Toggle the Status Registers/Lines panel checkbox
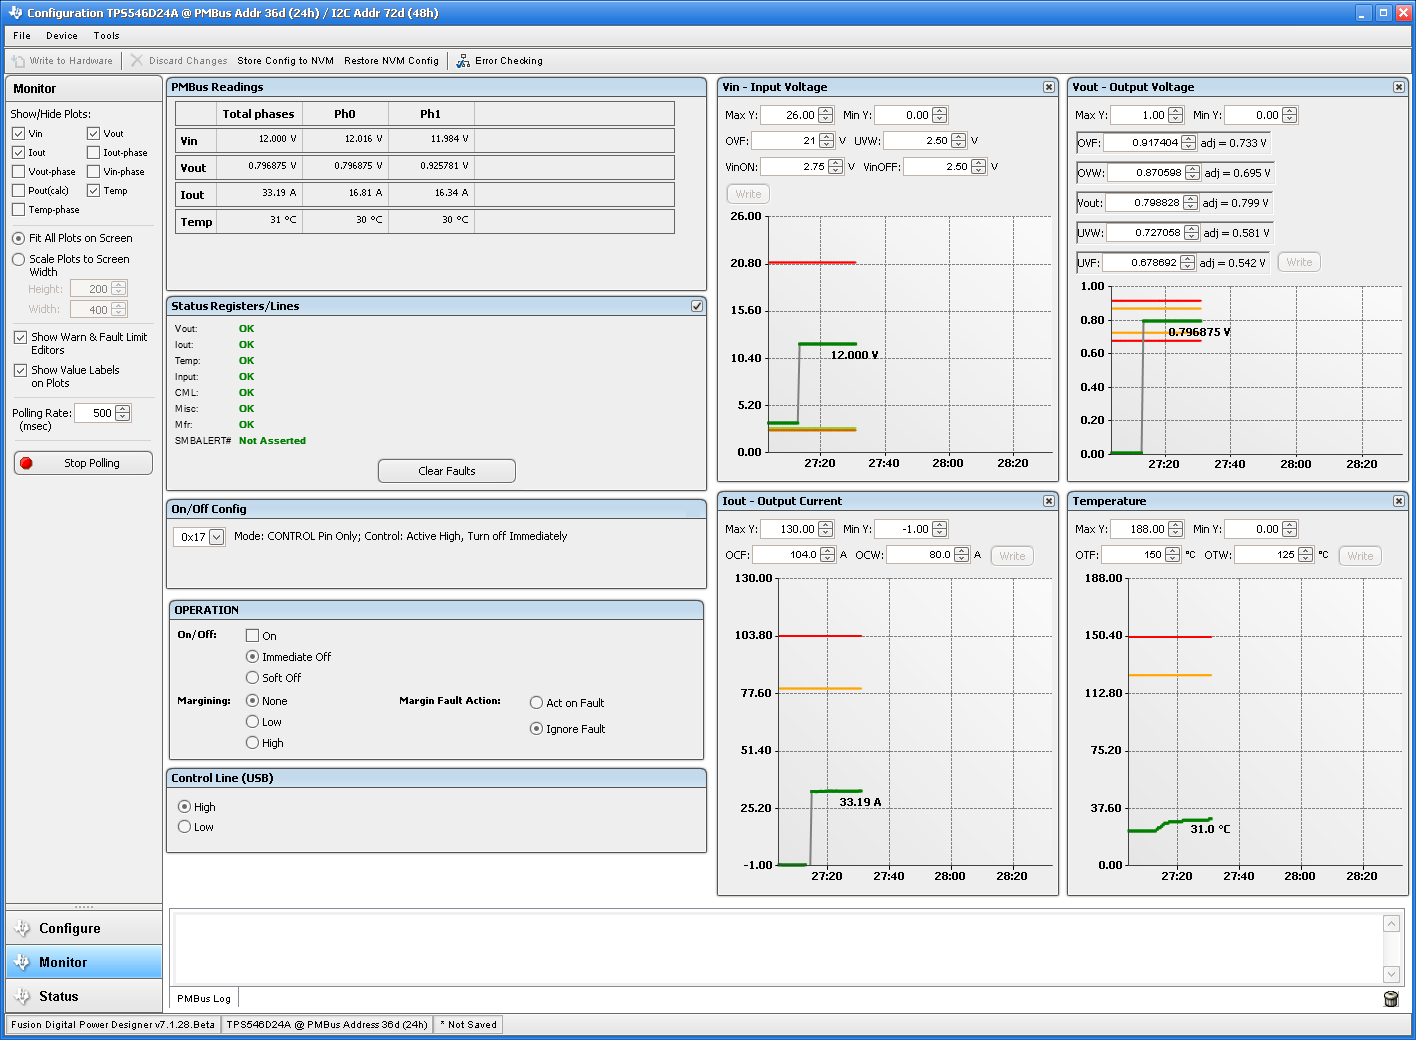This screenshot has width=1416, height=1040. tap(697, 306)
